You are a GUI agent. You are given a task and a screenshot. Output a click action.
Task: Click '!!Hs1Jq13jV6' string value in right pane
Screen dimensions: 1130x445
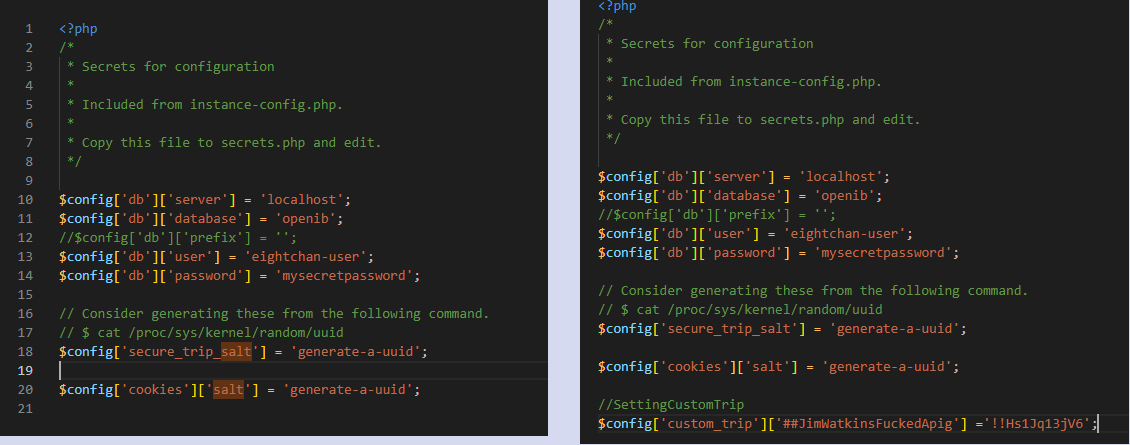point(1038,423)
